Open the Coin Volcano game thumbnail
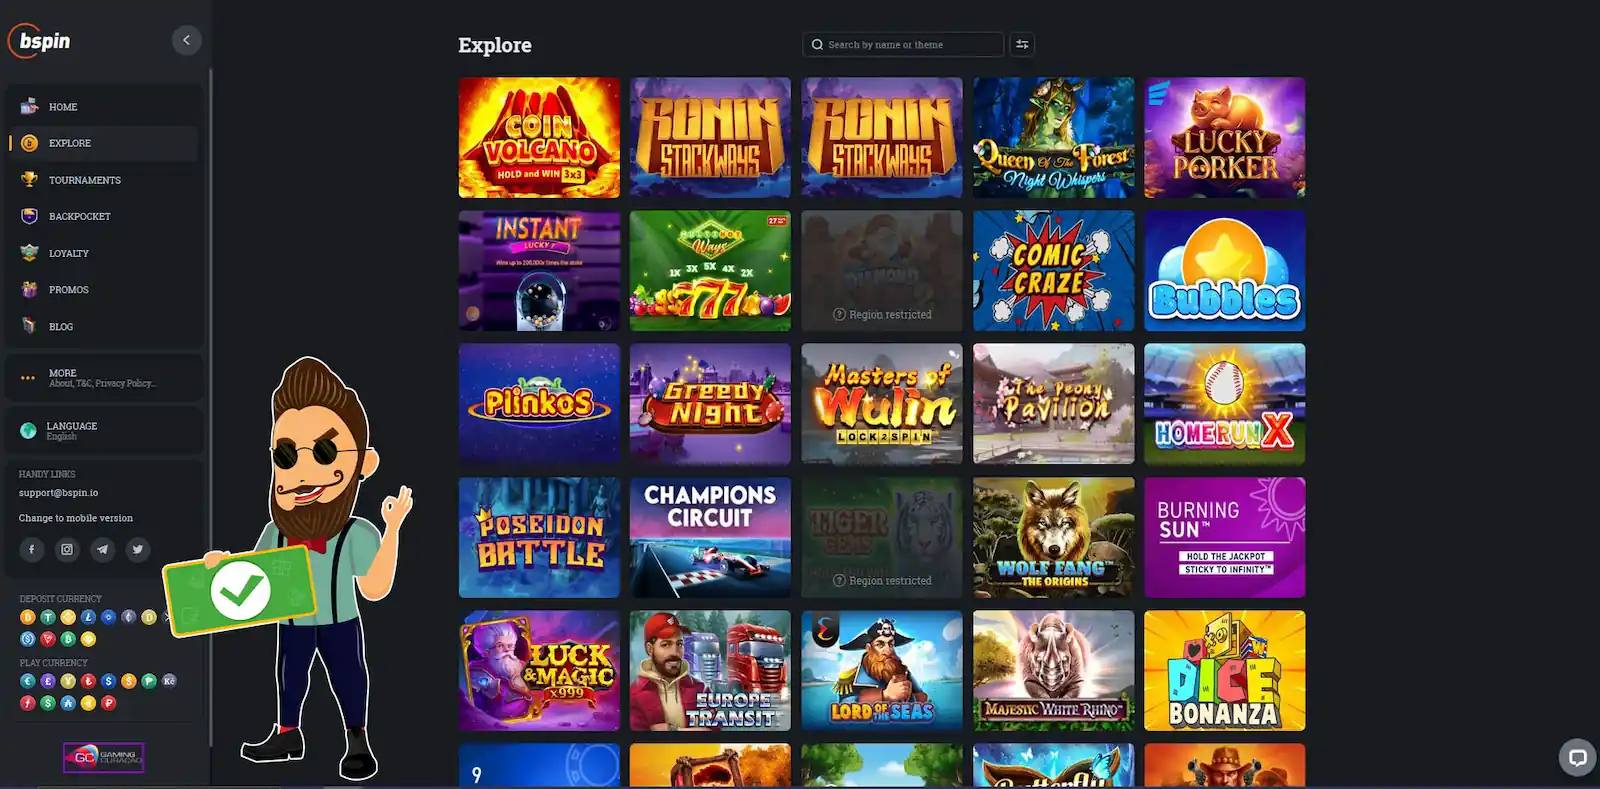Image resolution: width=1600 pixels, height=789 pixels. tap(539, 137)
